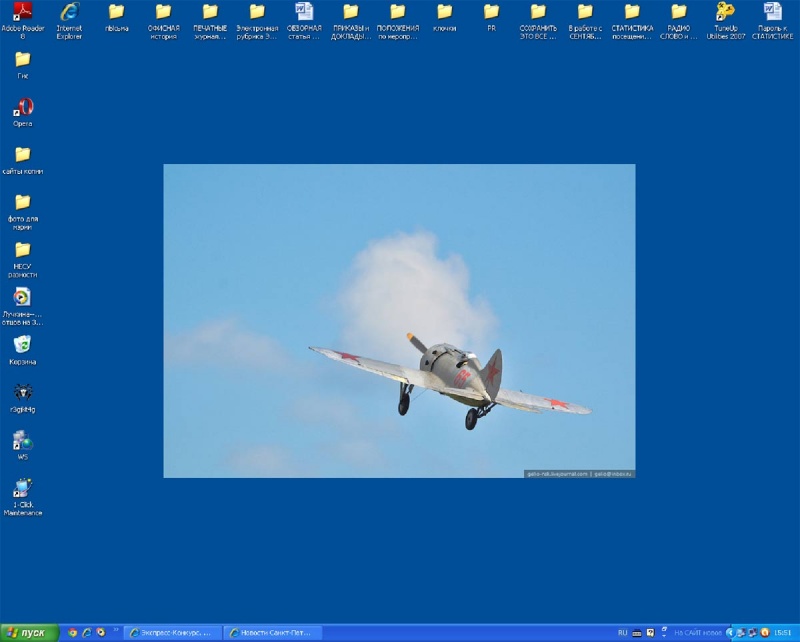Screen dimensions: 800x642
Task: Open the PR folder on desktop
Action: 491,12
